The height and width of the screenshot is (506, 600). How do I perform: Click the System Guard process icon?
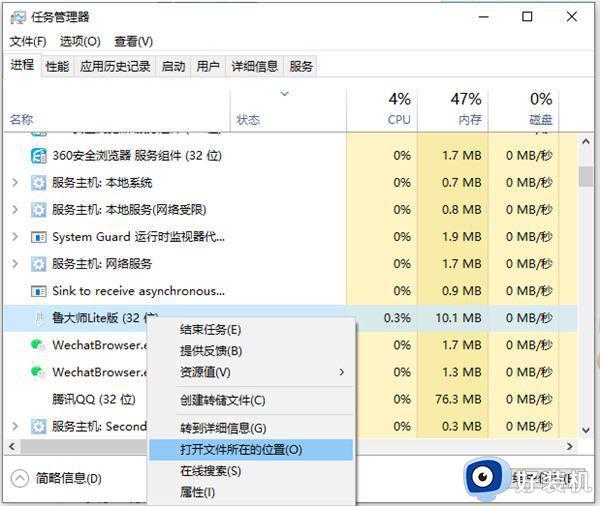38,237
